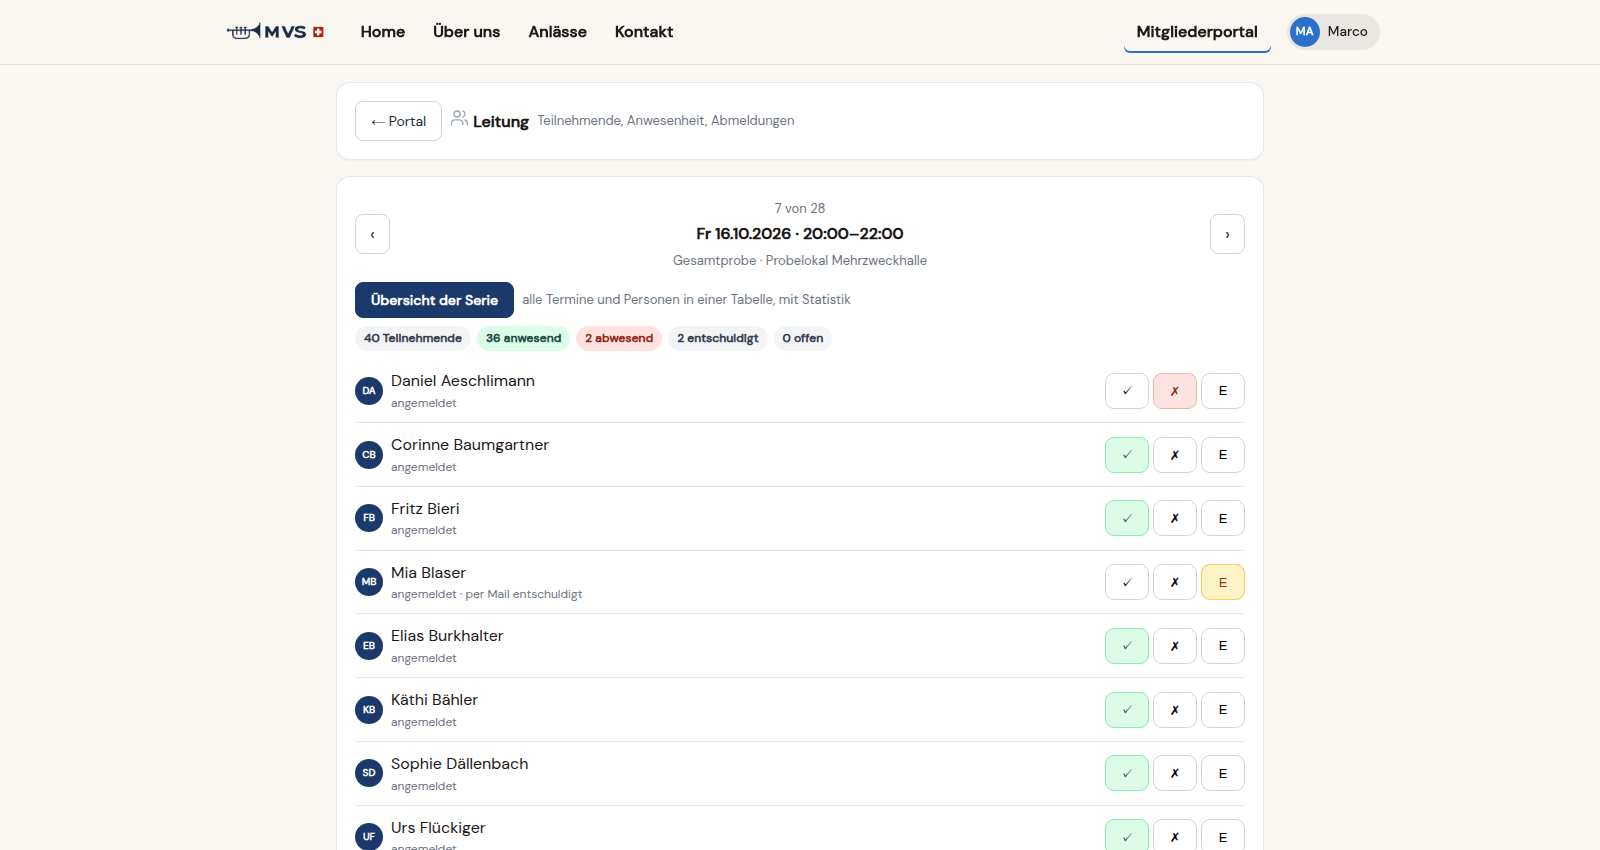Viewport: 1600px width, 850px height.
Task: Select the Mitgliederportal tab
Action: 1197,32
